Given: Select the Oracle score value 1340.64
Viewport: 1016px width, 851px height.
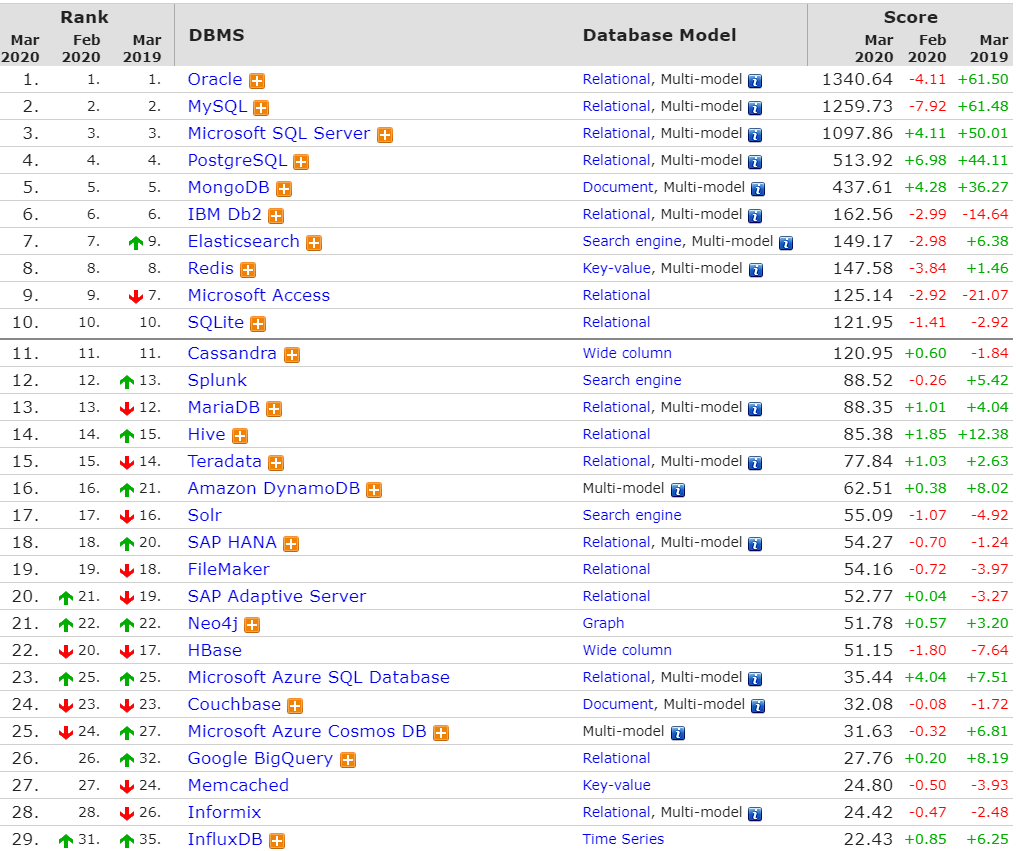Looking at the screenshot, I should pyautogui.click(x=857, y=79).
